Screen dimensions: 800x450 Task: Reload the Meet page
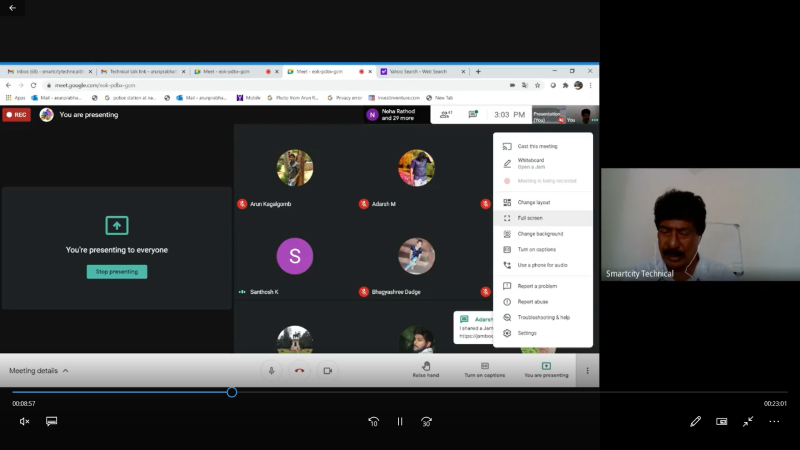[x=34, y=85]
